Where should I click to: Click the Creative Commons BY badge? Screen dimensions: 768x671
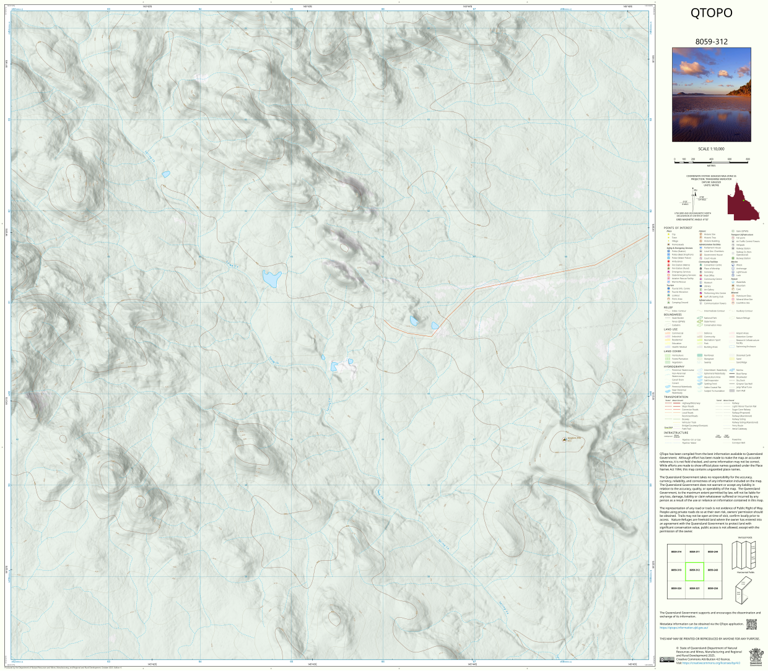[x=667, y=660]
